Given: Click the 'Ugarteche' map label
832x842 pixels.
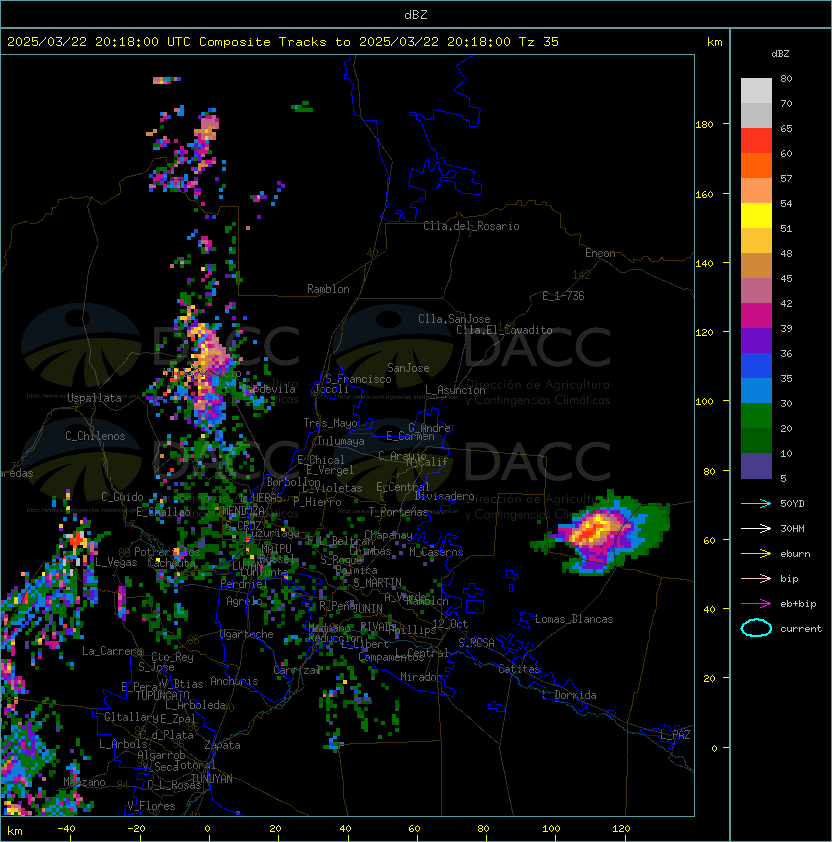Looking at the screenshot, I should click(x=247, y=634).
